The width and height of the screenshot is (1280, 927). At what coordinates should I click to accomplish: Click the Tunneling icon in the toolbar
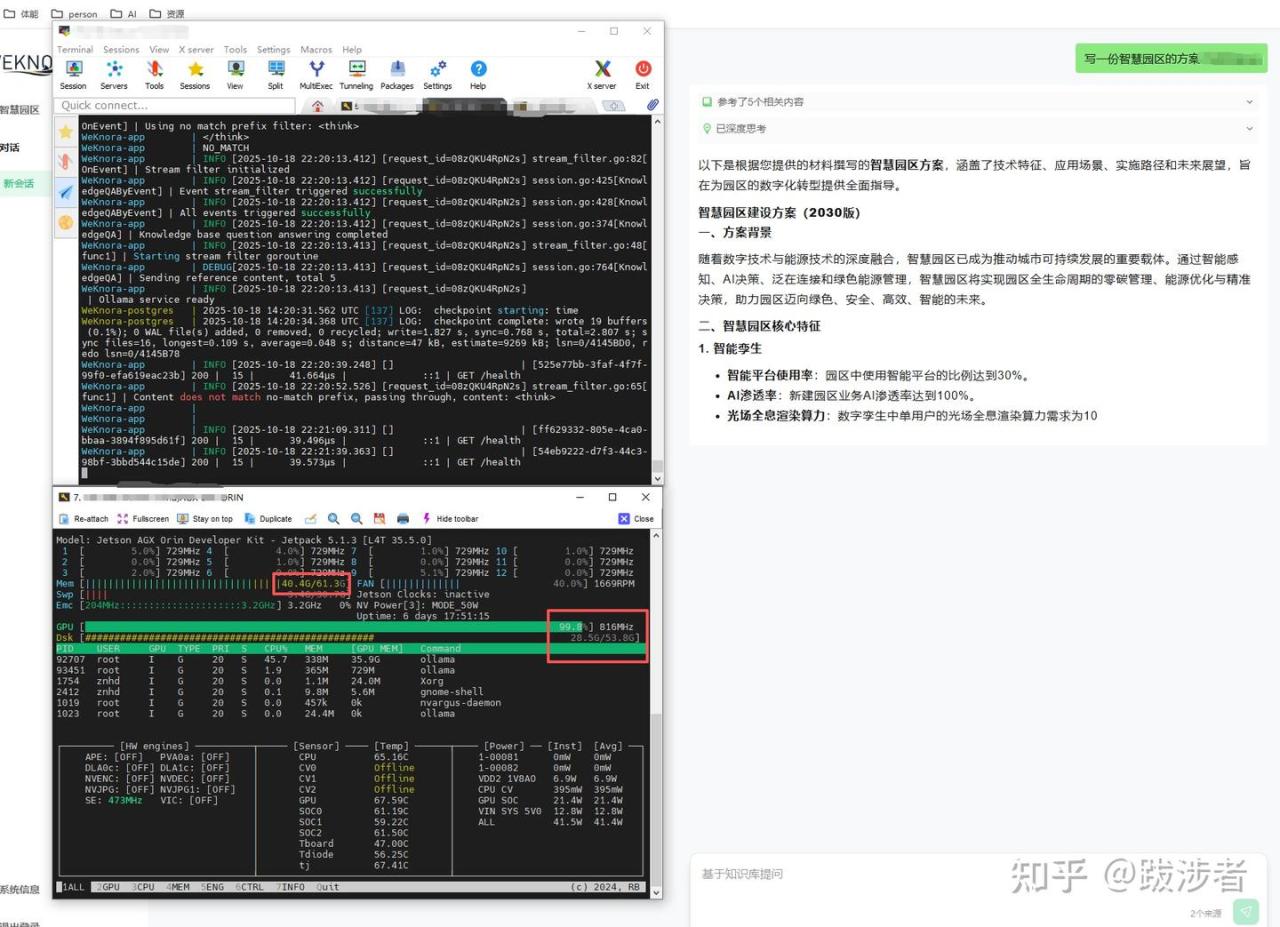(356, 74)
